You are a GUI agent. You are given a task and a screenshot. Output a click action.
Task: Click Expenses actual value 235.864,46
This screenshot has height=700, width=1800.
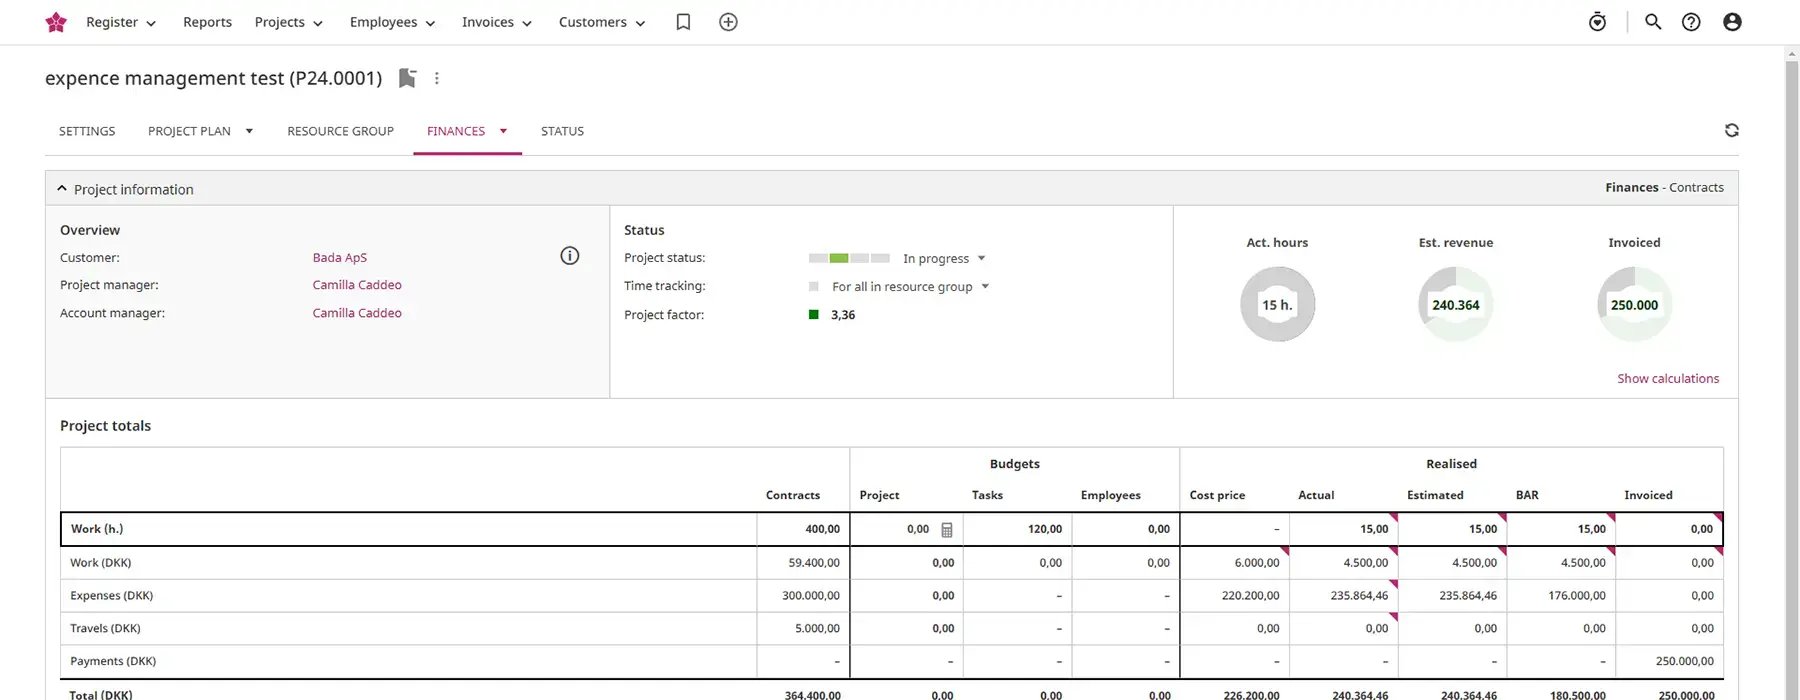[x=1359, y=596]
